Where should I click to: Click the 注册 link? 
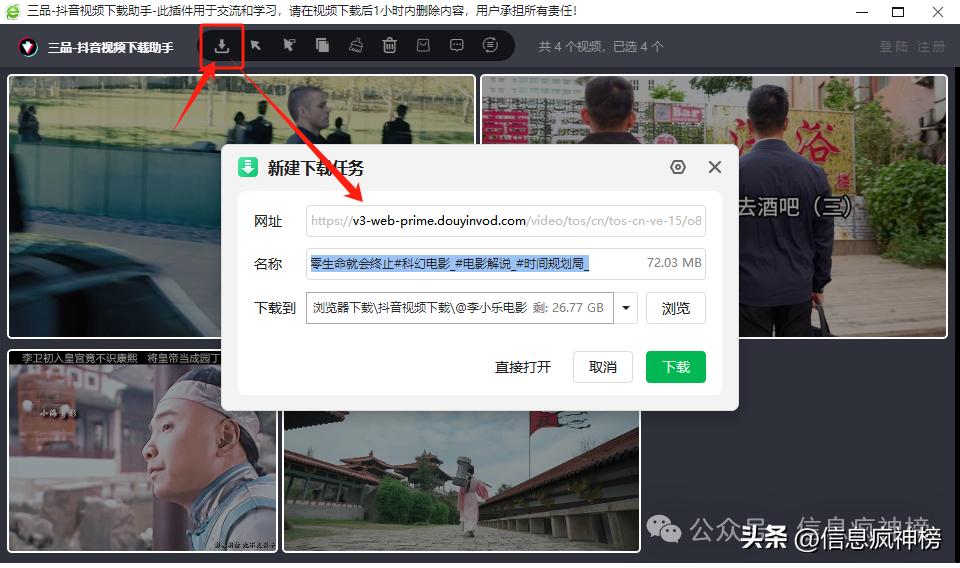tap(931, 47)
